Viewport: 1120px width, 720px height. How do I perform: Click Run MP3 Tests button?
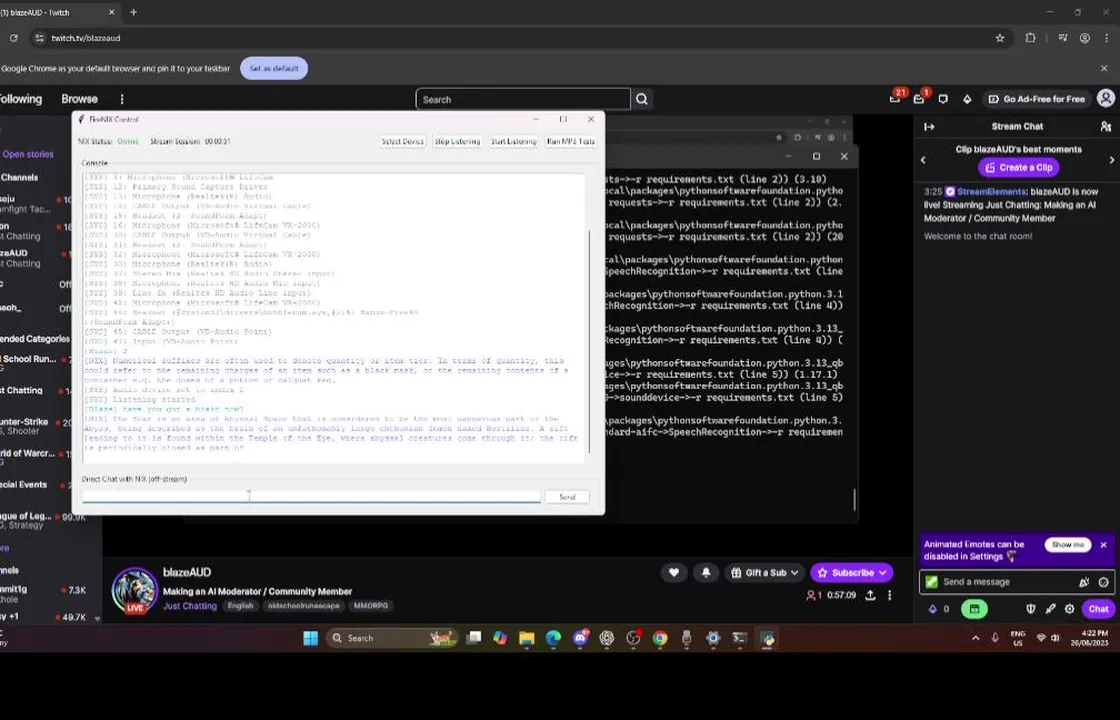[x=571, y=141]
